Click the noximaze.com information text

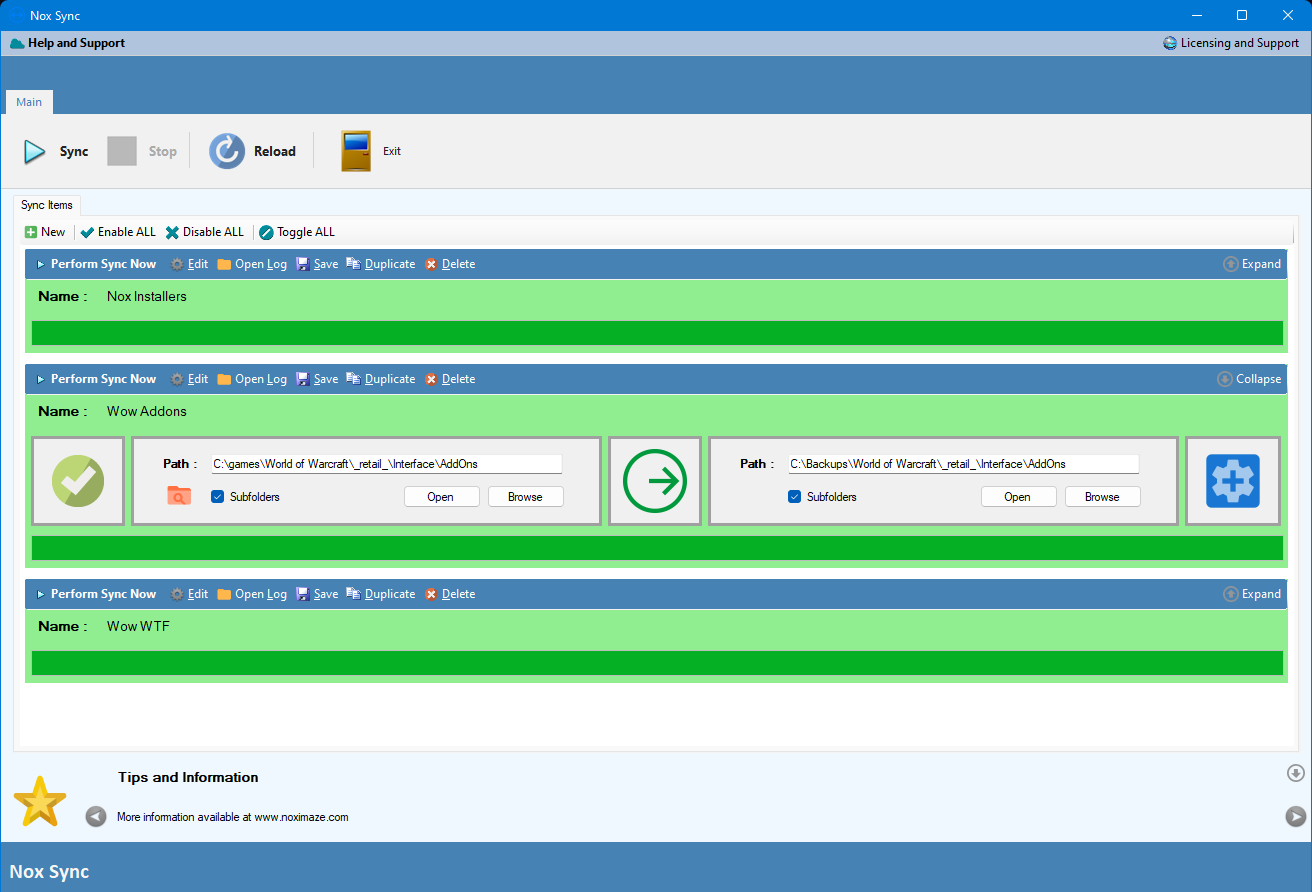tap(233, 817)
